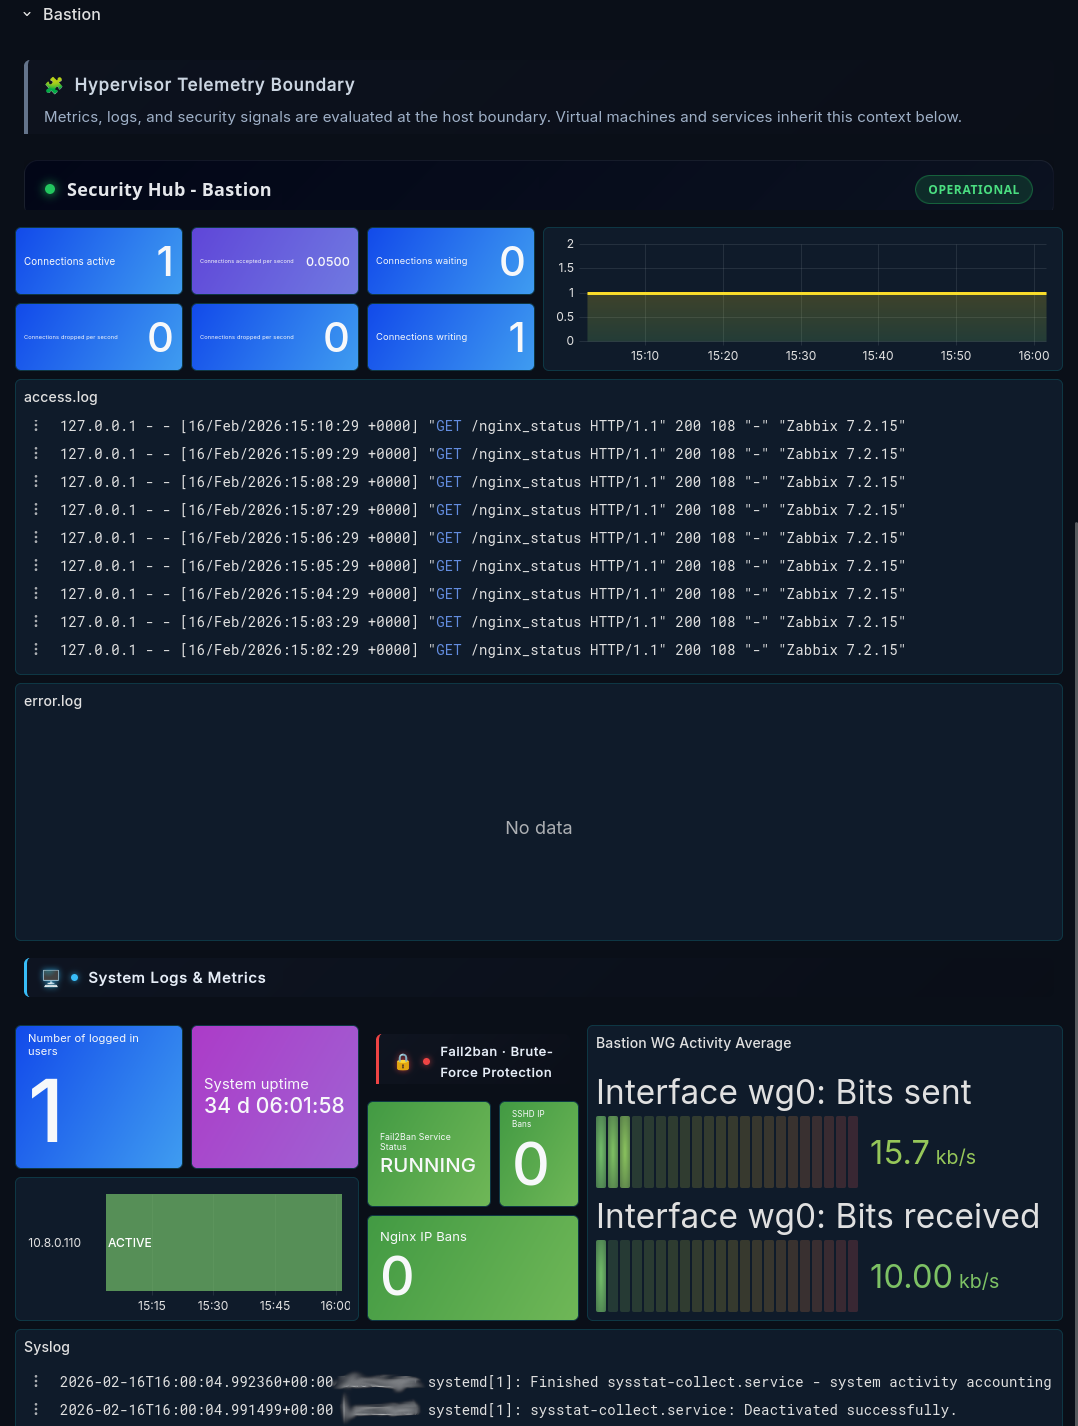The image size is (1078, 1426).
Task: Open the access.log panel title menu
Action: 61,397
